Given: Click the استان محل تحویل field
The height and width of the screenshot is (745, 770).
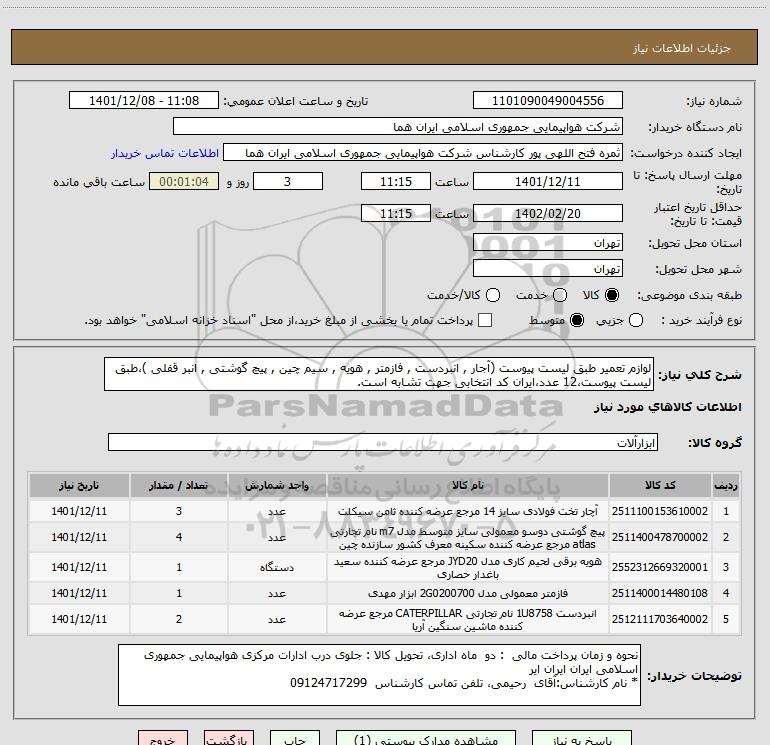Looking at the screenshot, I should tap(547, 243).
